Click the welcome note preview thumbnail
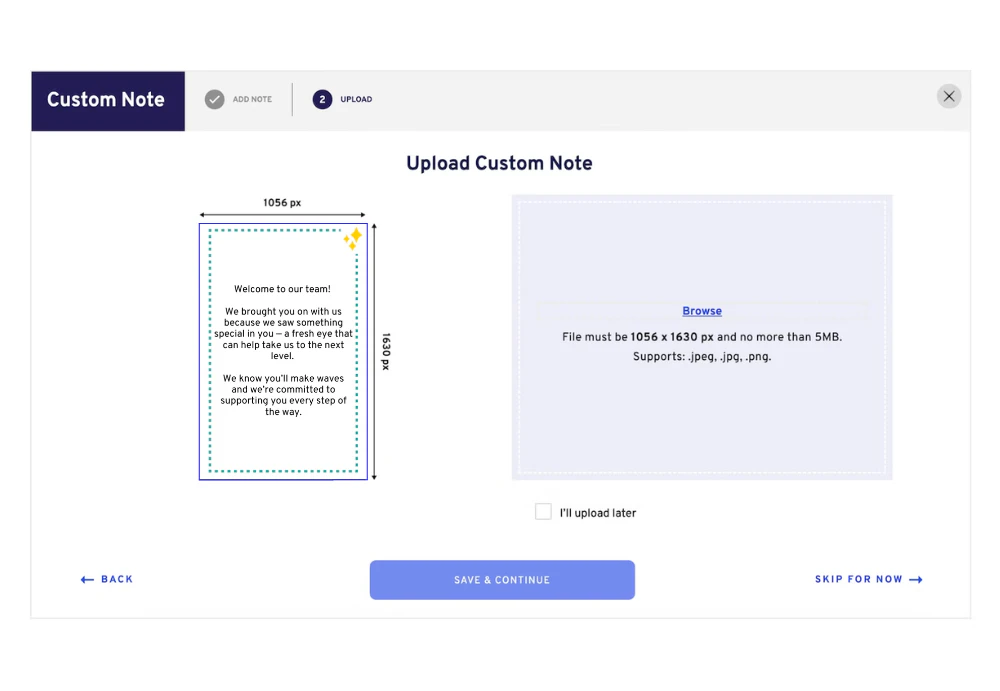Screen dimensions: 1000x691 point(283,352)
